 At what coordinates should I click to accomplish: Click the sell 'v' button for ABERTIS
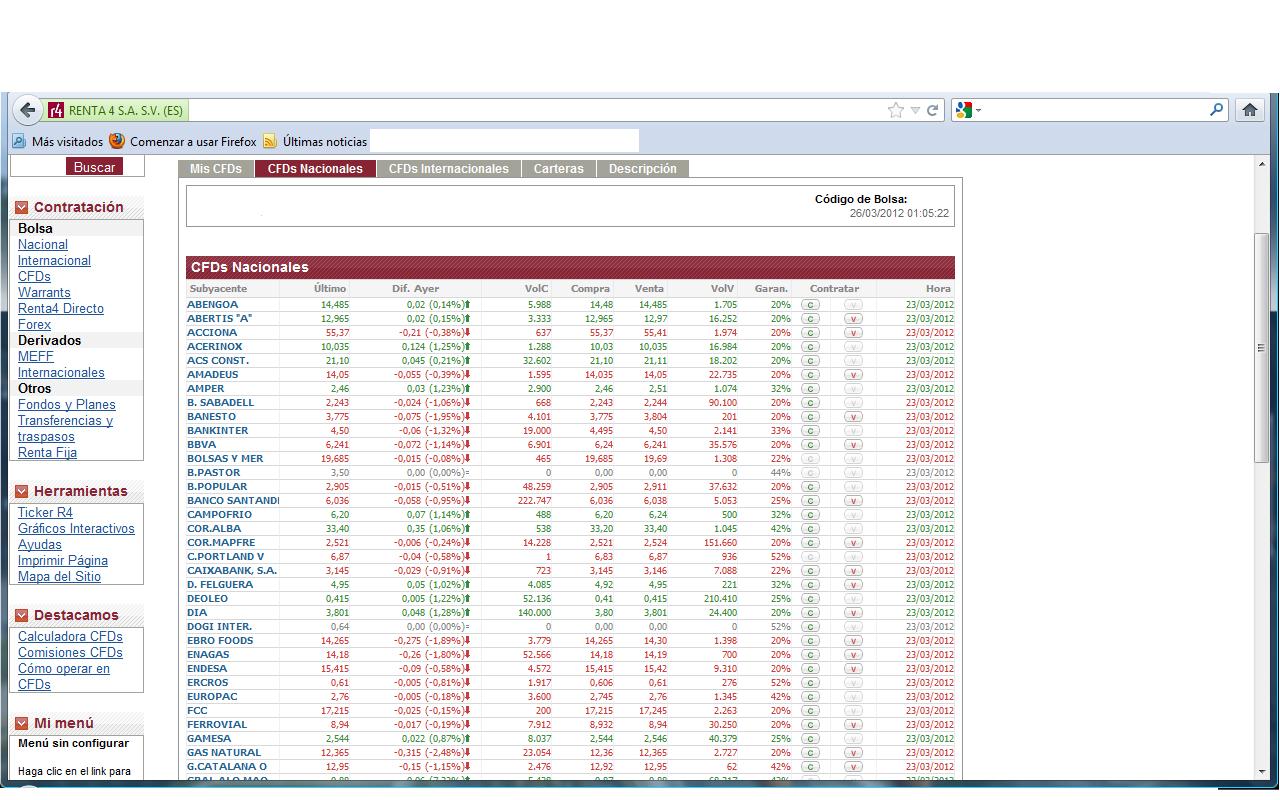(853, 319)
